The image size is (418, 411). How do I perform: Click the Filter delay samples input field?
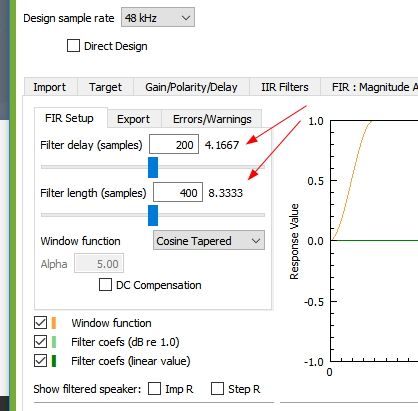click(x=174, y=144)
